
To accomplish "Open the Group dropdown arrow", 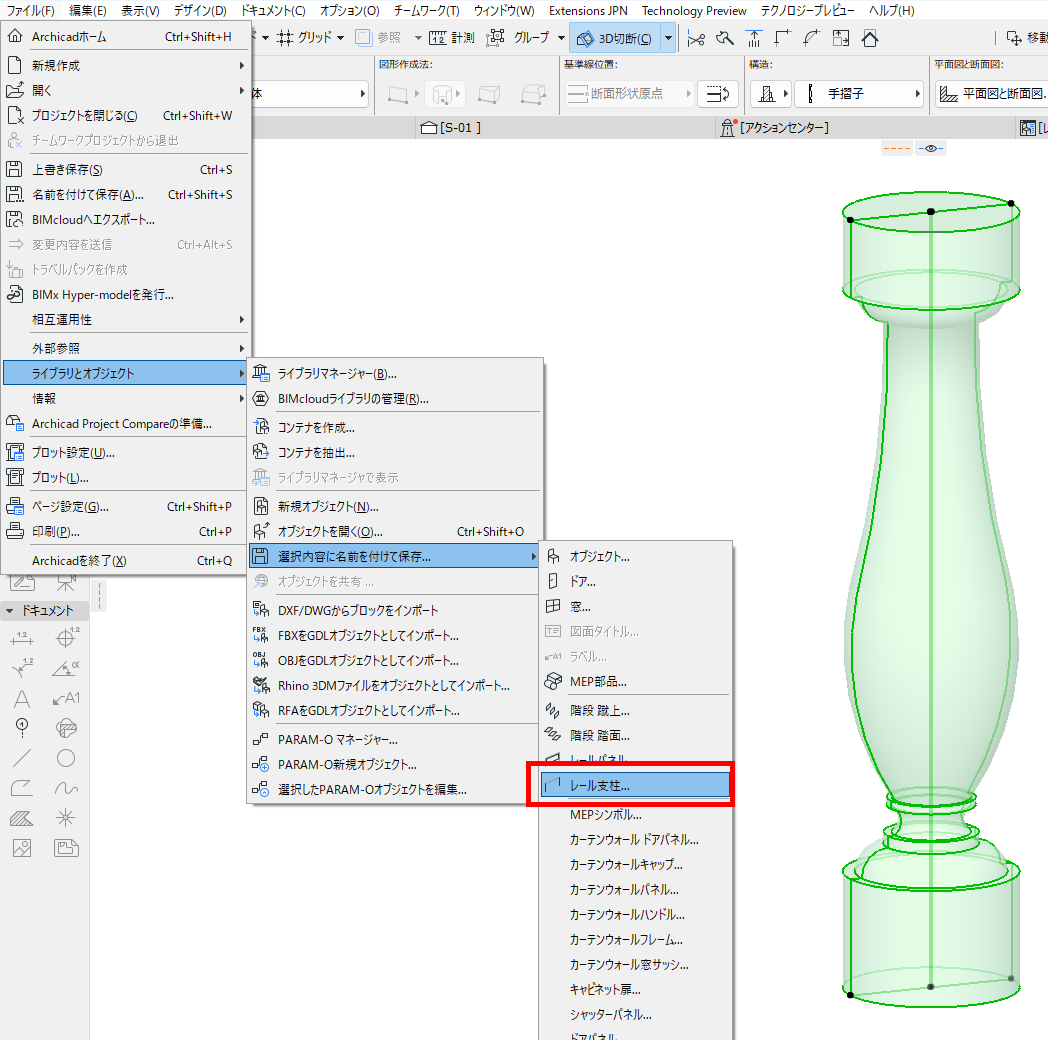I will point(561,38).
